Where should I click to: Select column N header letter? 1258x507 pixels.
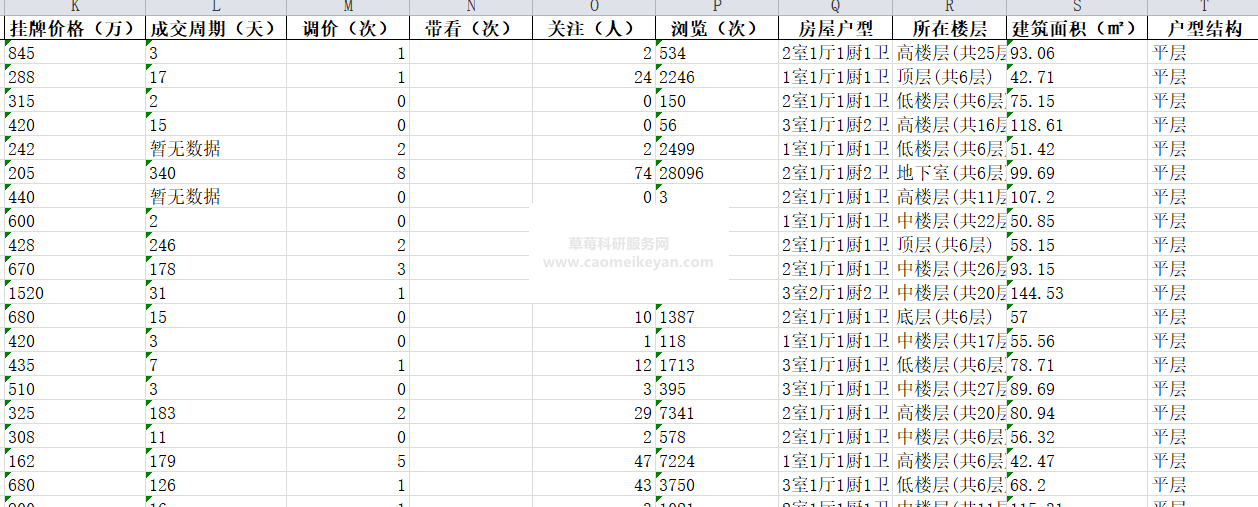[x=471, y=7]
